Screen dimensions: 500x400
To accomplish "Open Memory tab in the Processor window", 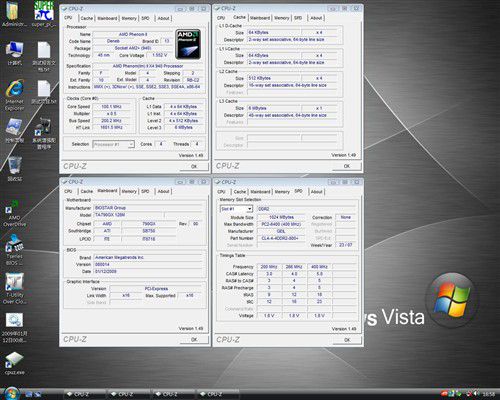I will coord(129,18).
